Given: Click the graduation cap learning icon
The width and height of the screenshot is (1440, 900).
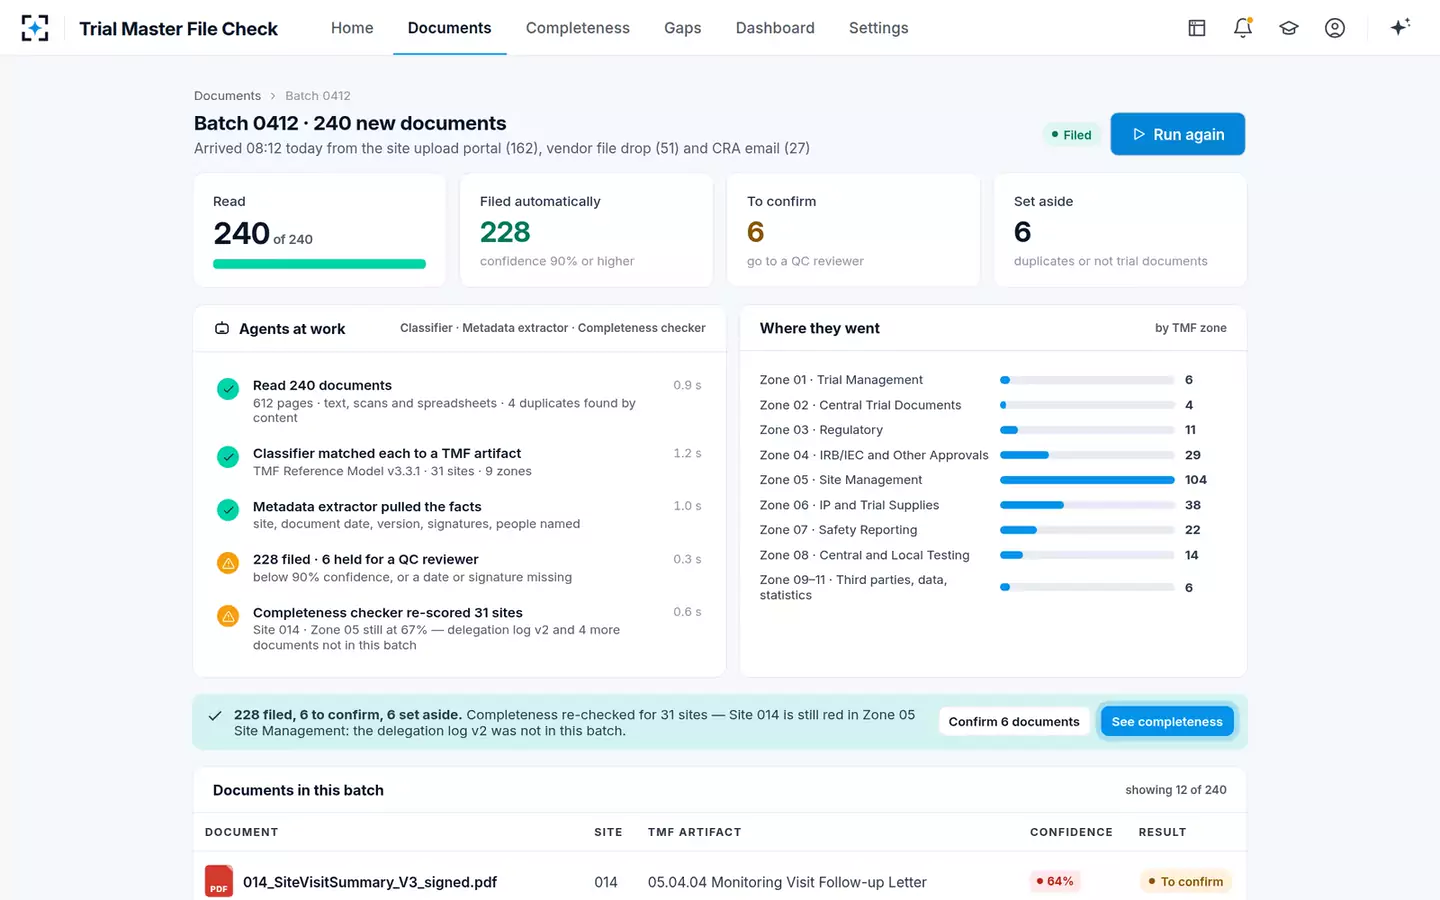Looking at the screenshot, I should coord(1289,28).
